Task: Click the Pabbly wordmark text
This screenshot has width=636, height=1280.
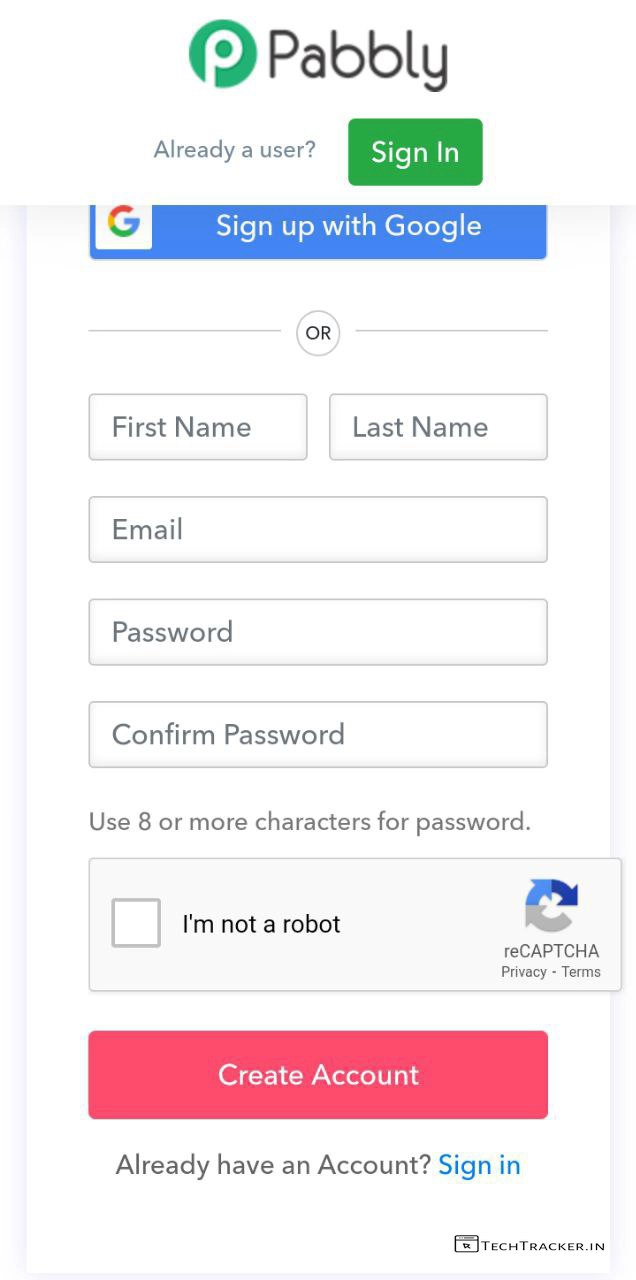Action: [357, 58]
